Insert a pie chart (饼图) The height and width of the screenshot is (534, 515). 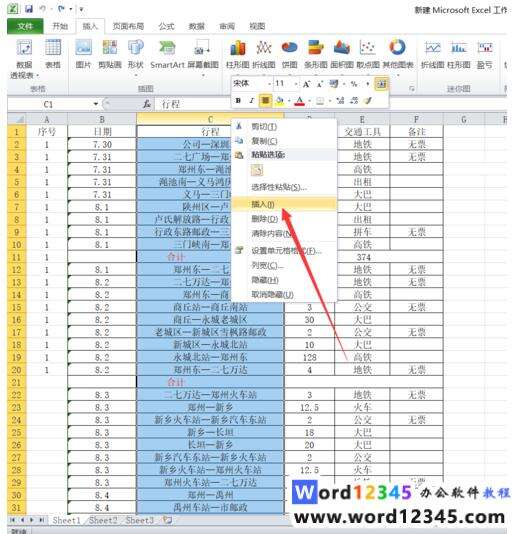click(290, 54)
